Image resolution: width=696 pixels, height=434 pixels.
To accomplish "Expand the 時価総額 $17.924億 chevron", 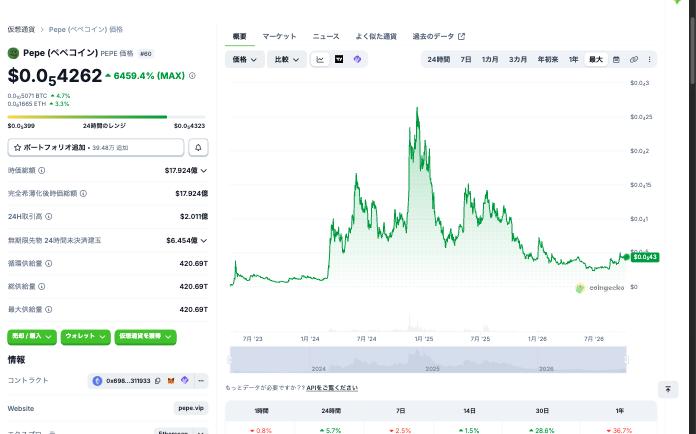I will tap(204, 171).
